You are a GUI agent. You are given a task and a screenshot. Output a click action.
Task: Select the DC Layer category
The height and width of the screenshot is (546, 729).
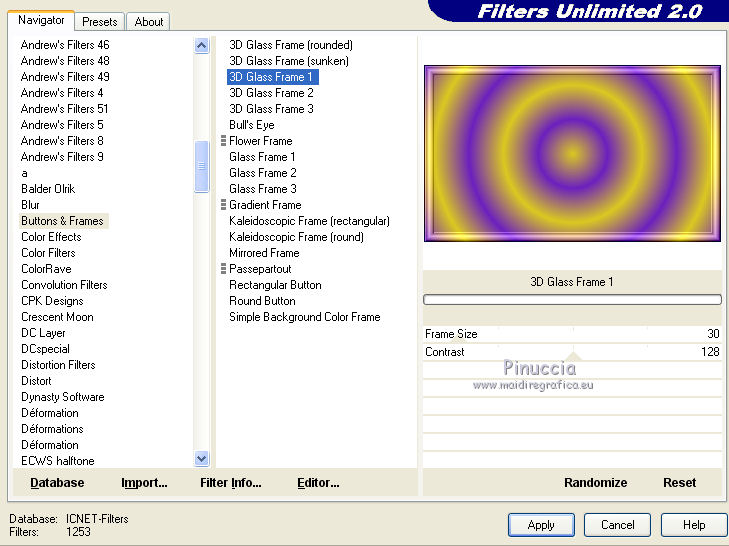tap(43, 333)
